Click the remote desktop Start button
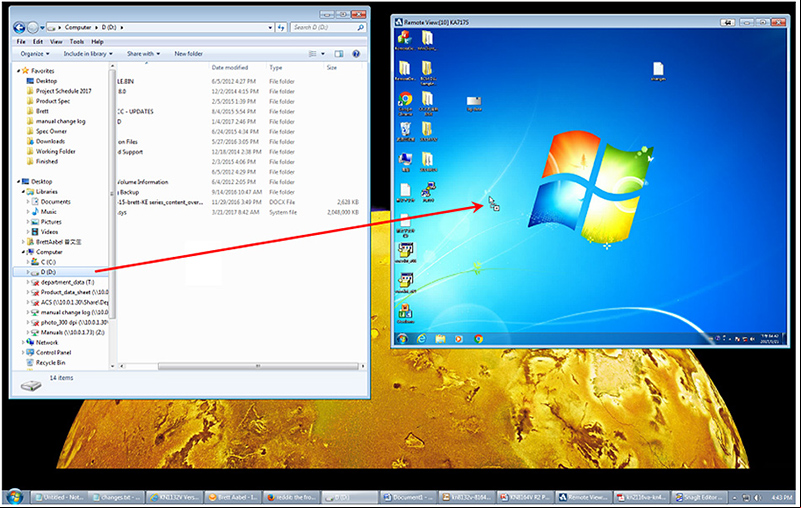Viewport: 801px width, 508px height. [x=402, y=339]
